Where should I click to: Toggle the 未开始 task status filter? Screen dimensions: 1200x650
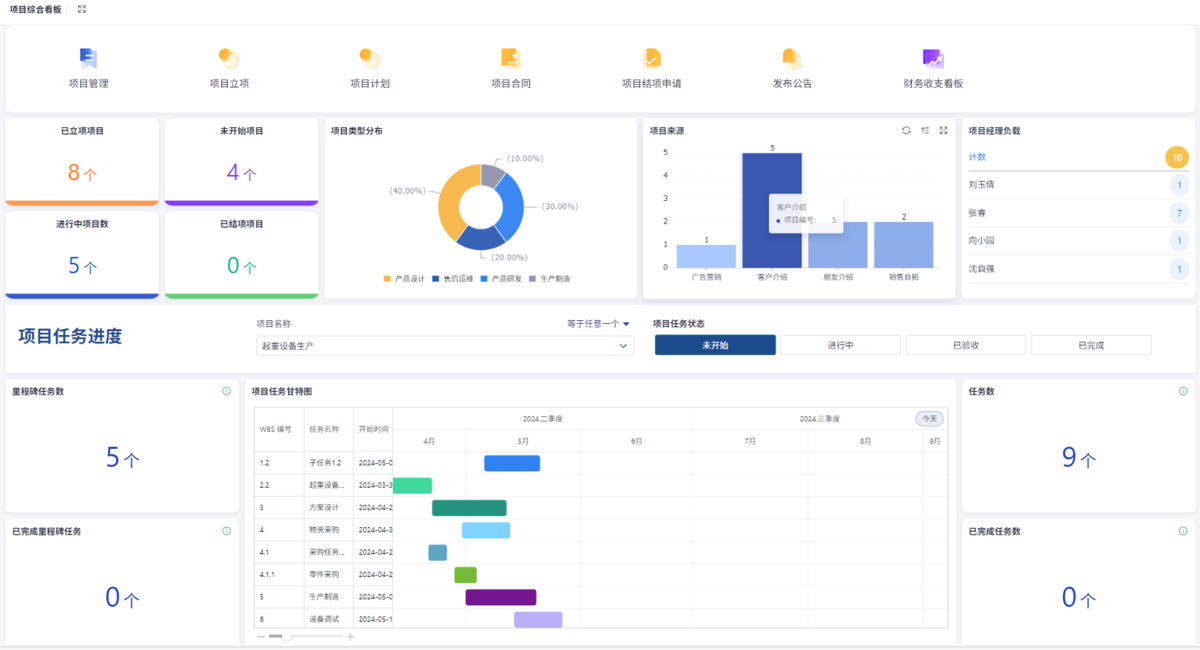point(715,345)
